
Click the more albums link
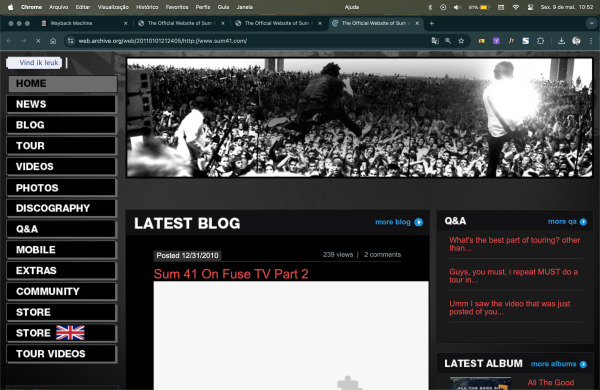click(x=553, y=364)
